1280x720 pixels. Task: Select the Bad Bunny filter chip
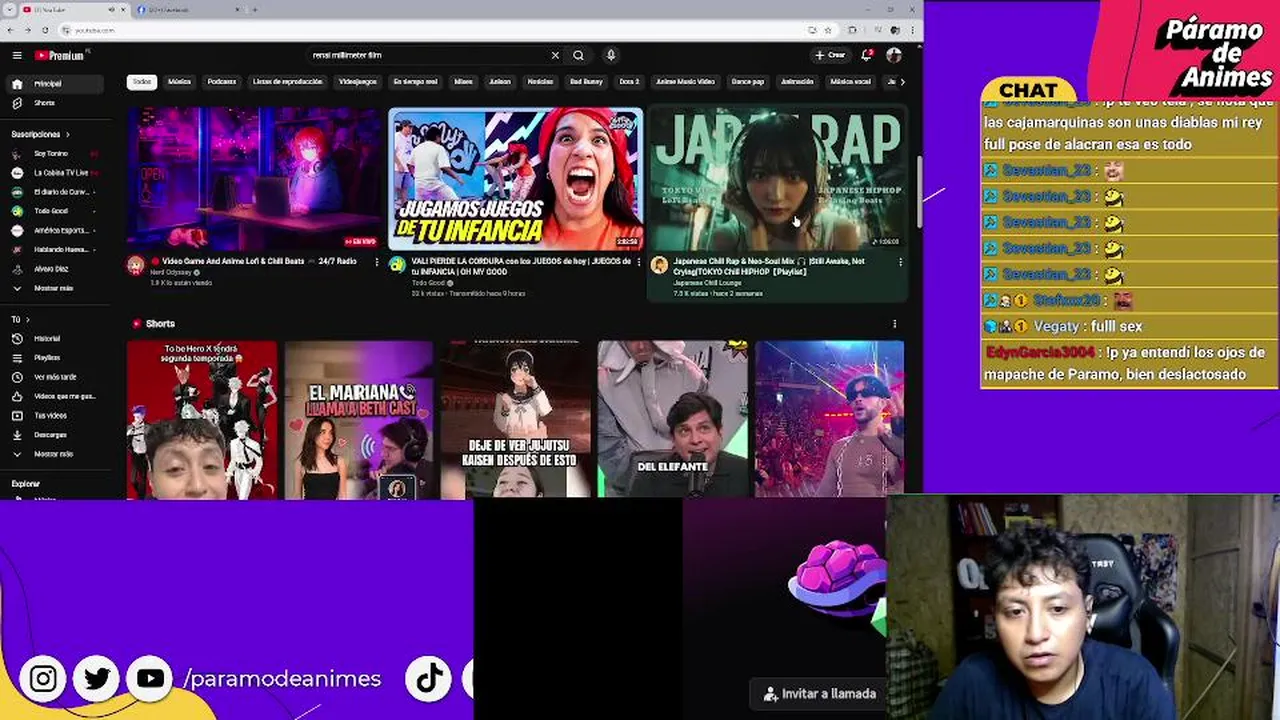point(586,82)
